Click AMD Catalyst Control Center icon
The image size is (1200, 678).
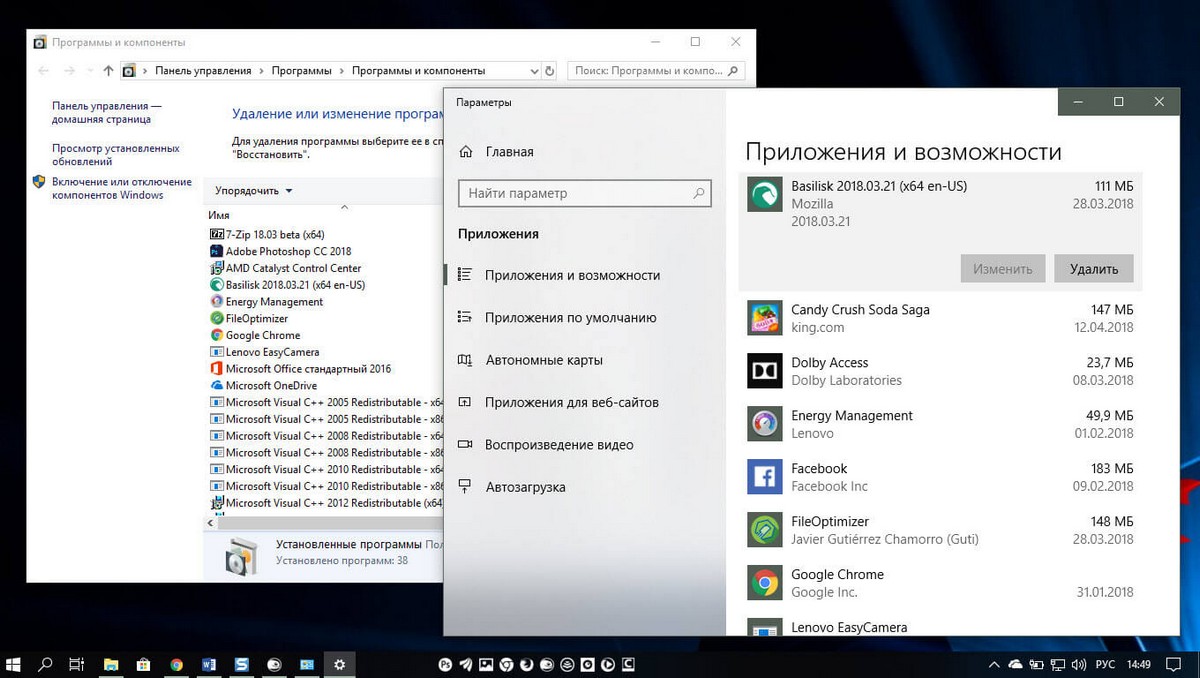(x=216, y=268)
